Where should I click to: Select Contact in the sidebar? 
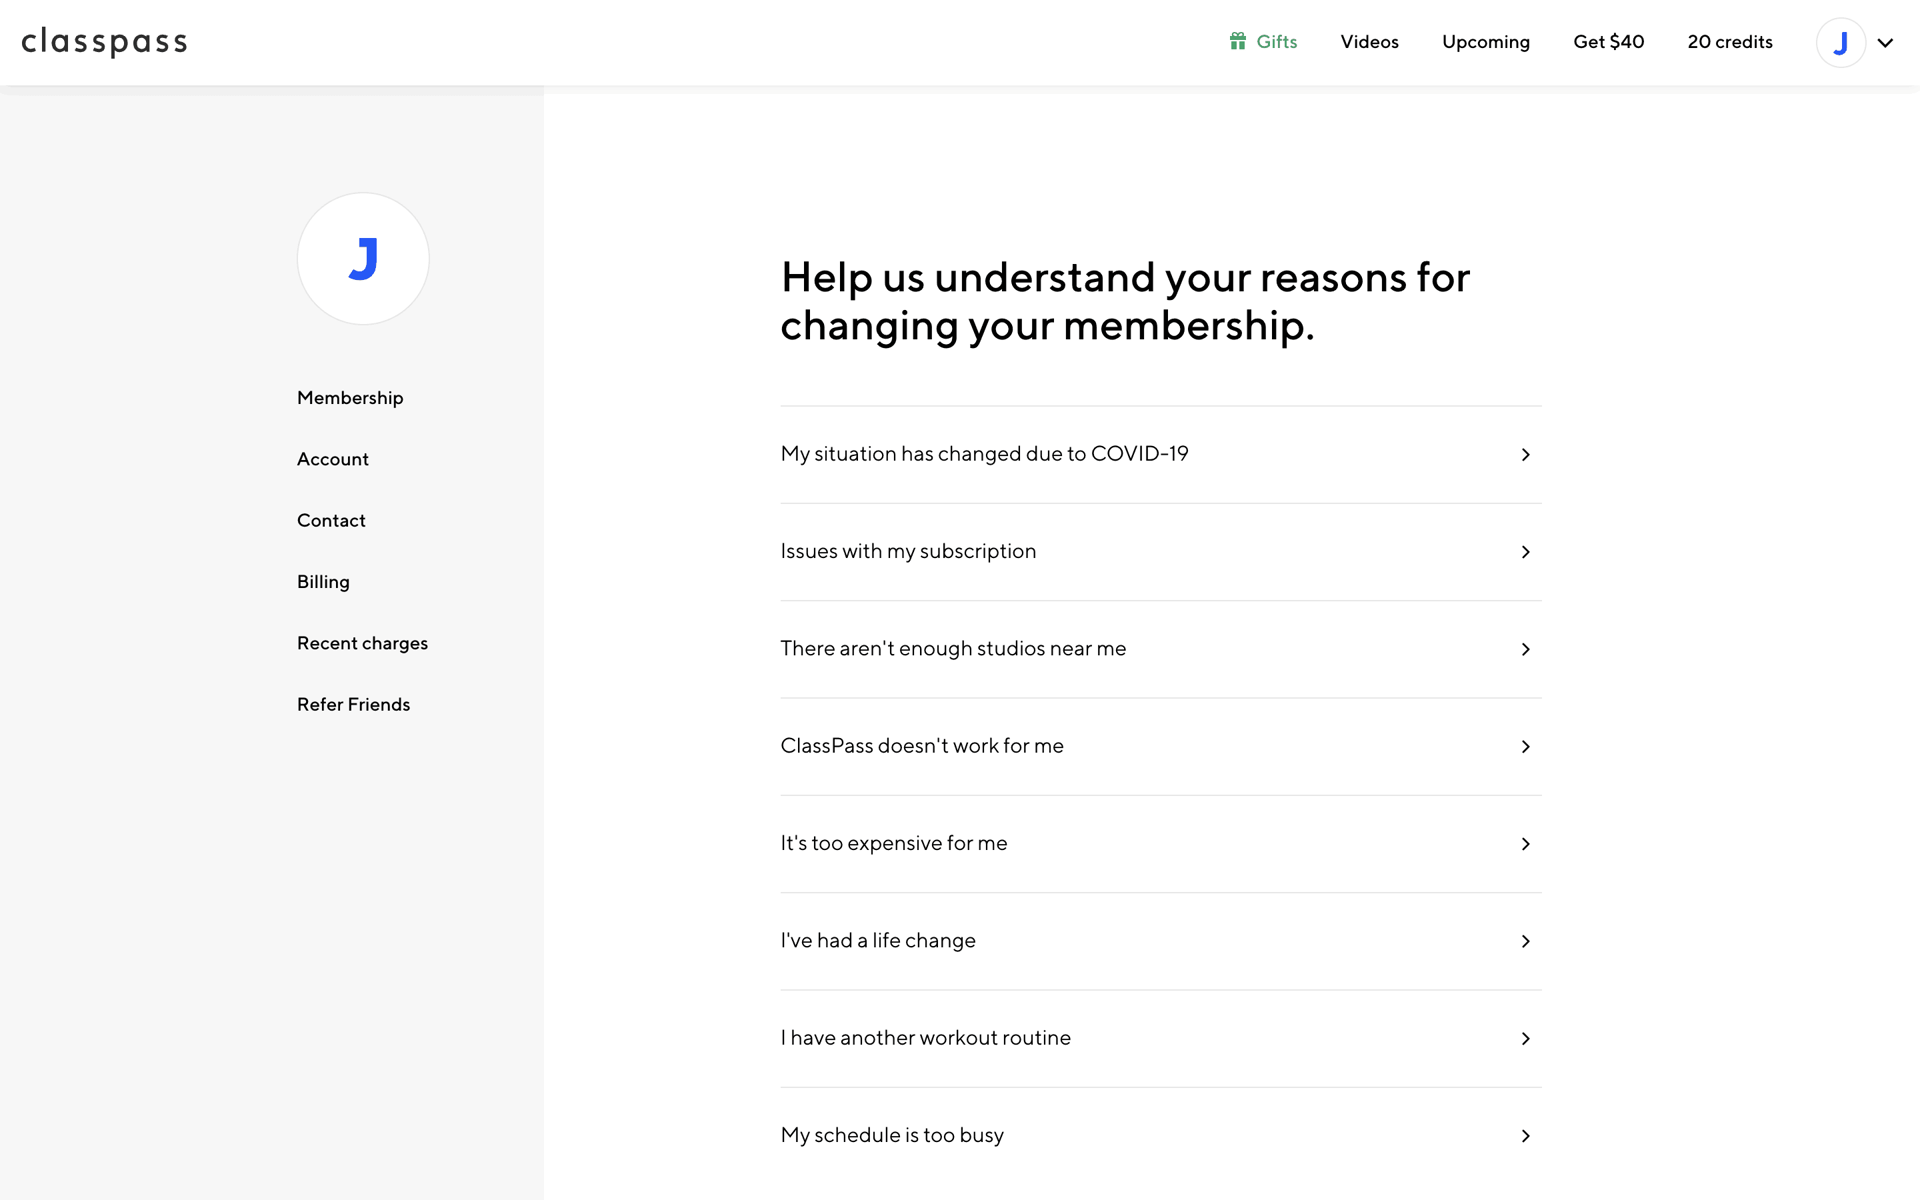tap(331, 520)
